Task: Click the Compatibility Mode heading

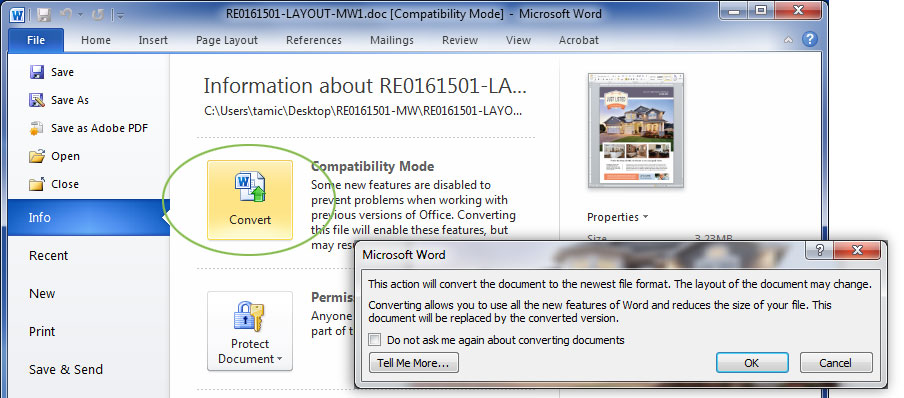Action: pyautogui.click(x=372, y=166)
